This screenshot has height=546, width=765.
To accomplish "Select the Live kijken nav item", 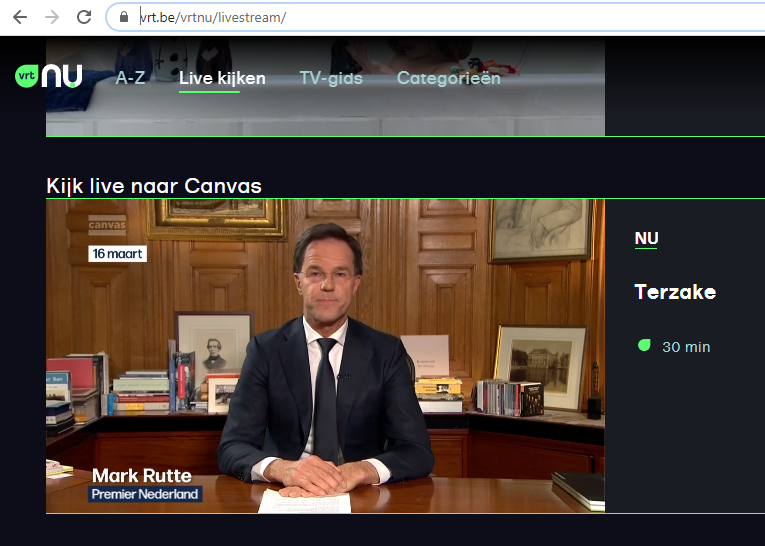I will tap(222, 78).
